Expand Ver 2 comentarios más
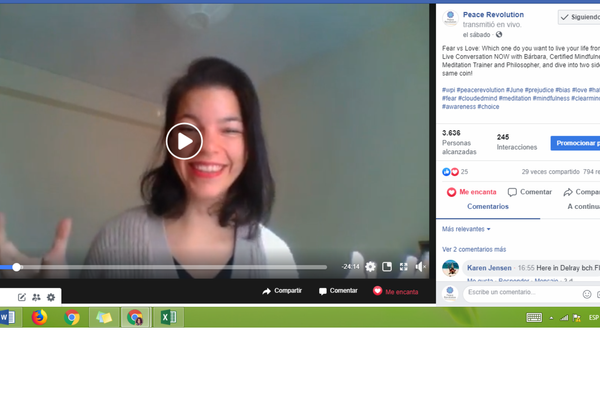Image resolution: width=600 pixels, height=400 pixels. click(x=474, y=249)
